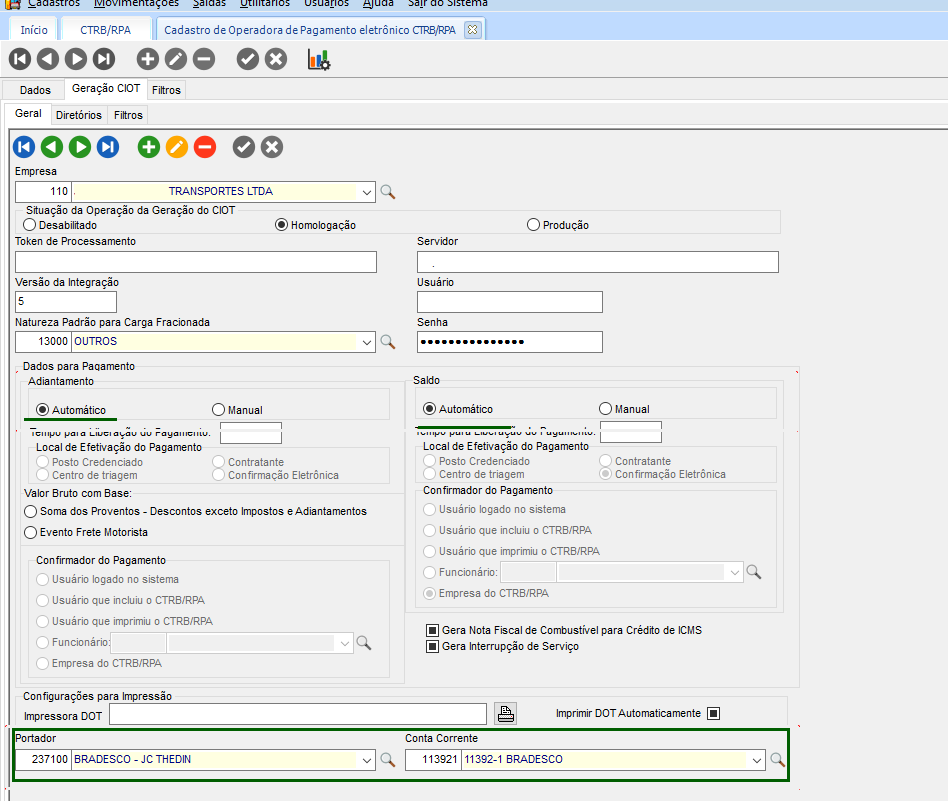Click the green add record button
Screen dimensions: 948x801
tap(149, 148)
